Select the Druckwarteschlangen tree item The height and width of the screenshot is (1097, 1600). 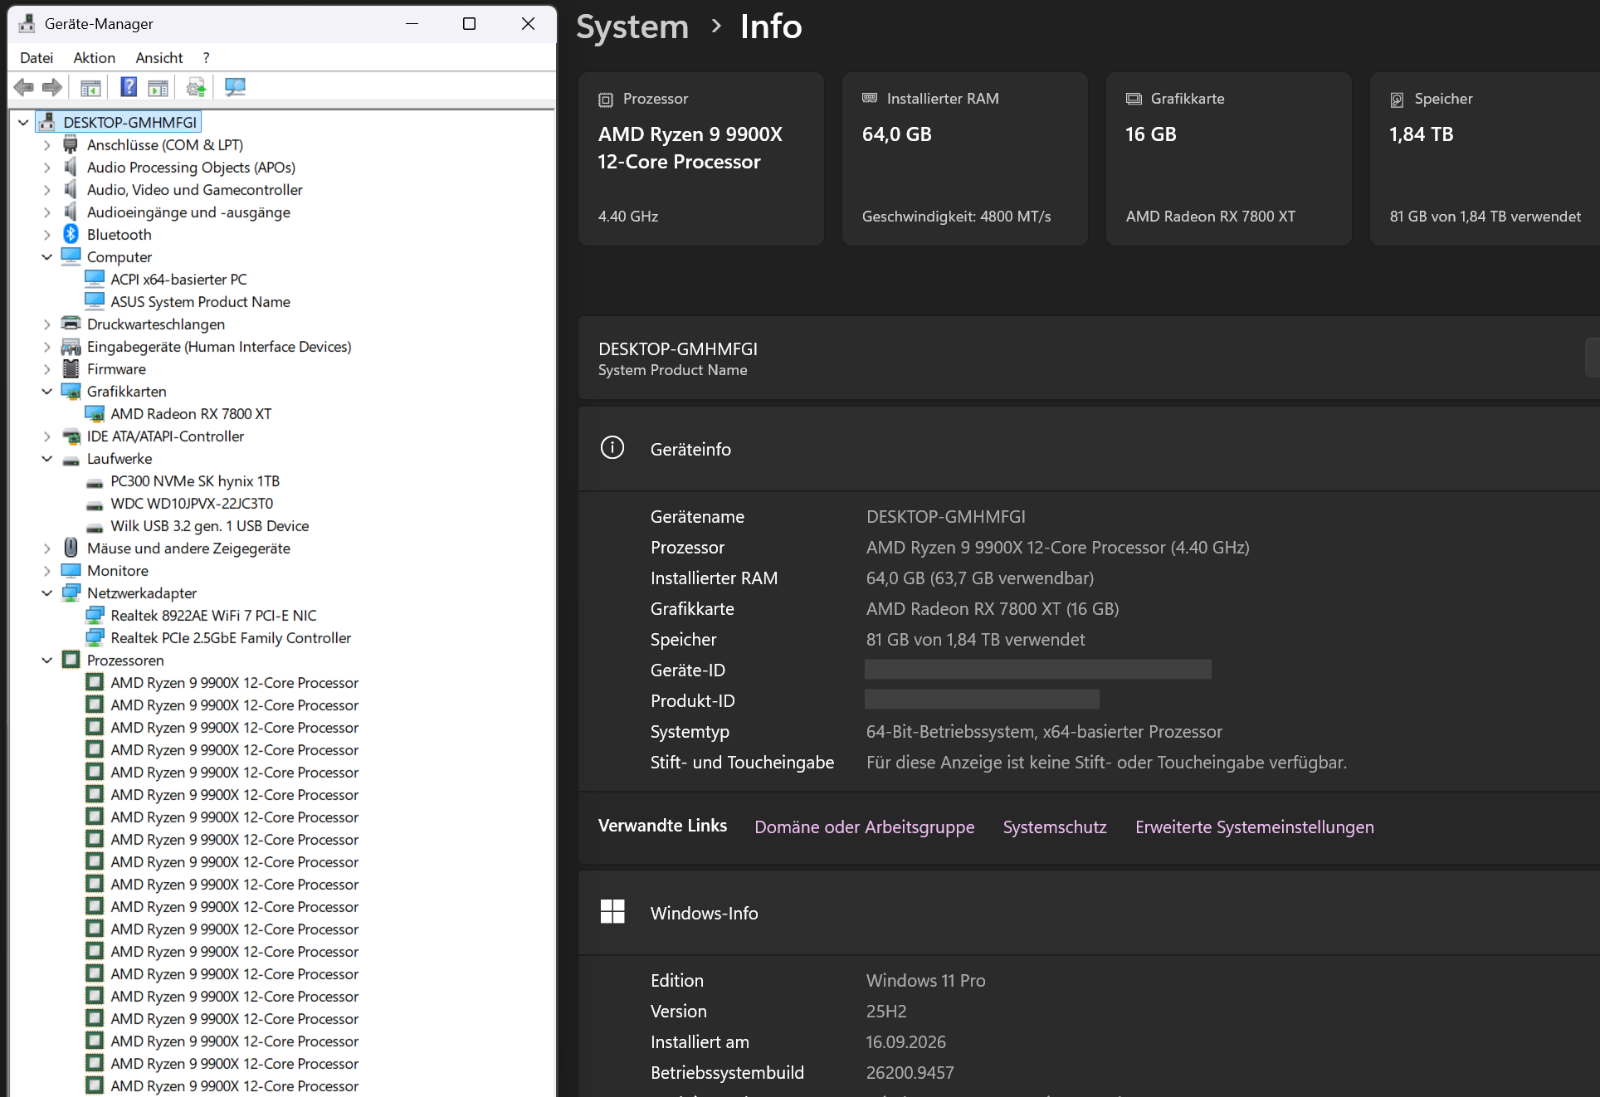pyautogui.click(x=156, y=324)
